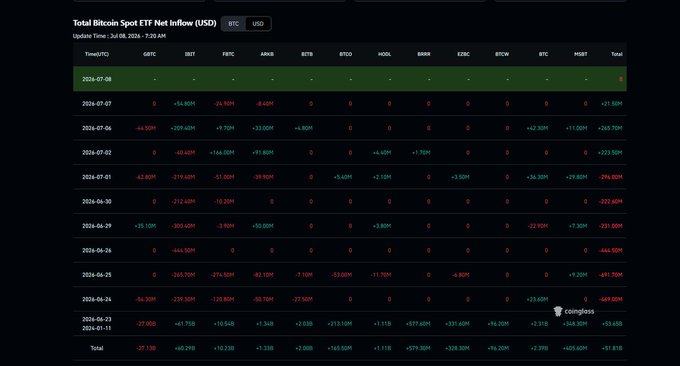680x366 pixels.
Task: Click the 2026-06-29 date cell
Action: click(97, 226)
